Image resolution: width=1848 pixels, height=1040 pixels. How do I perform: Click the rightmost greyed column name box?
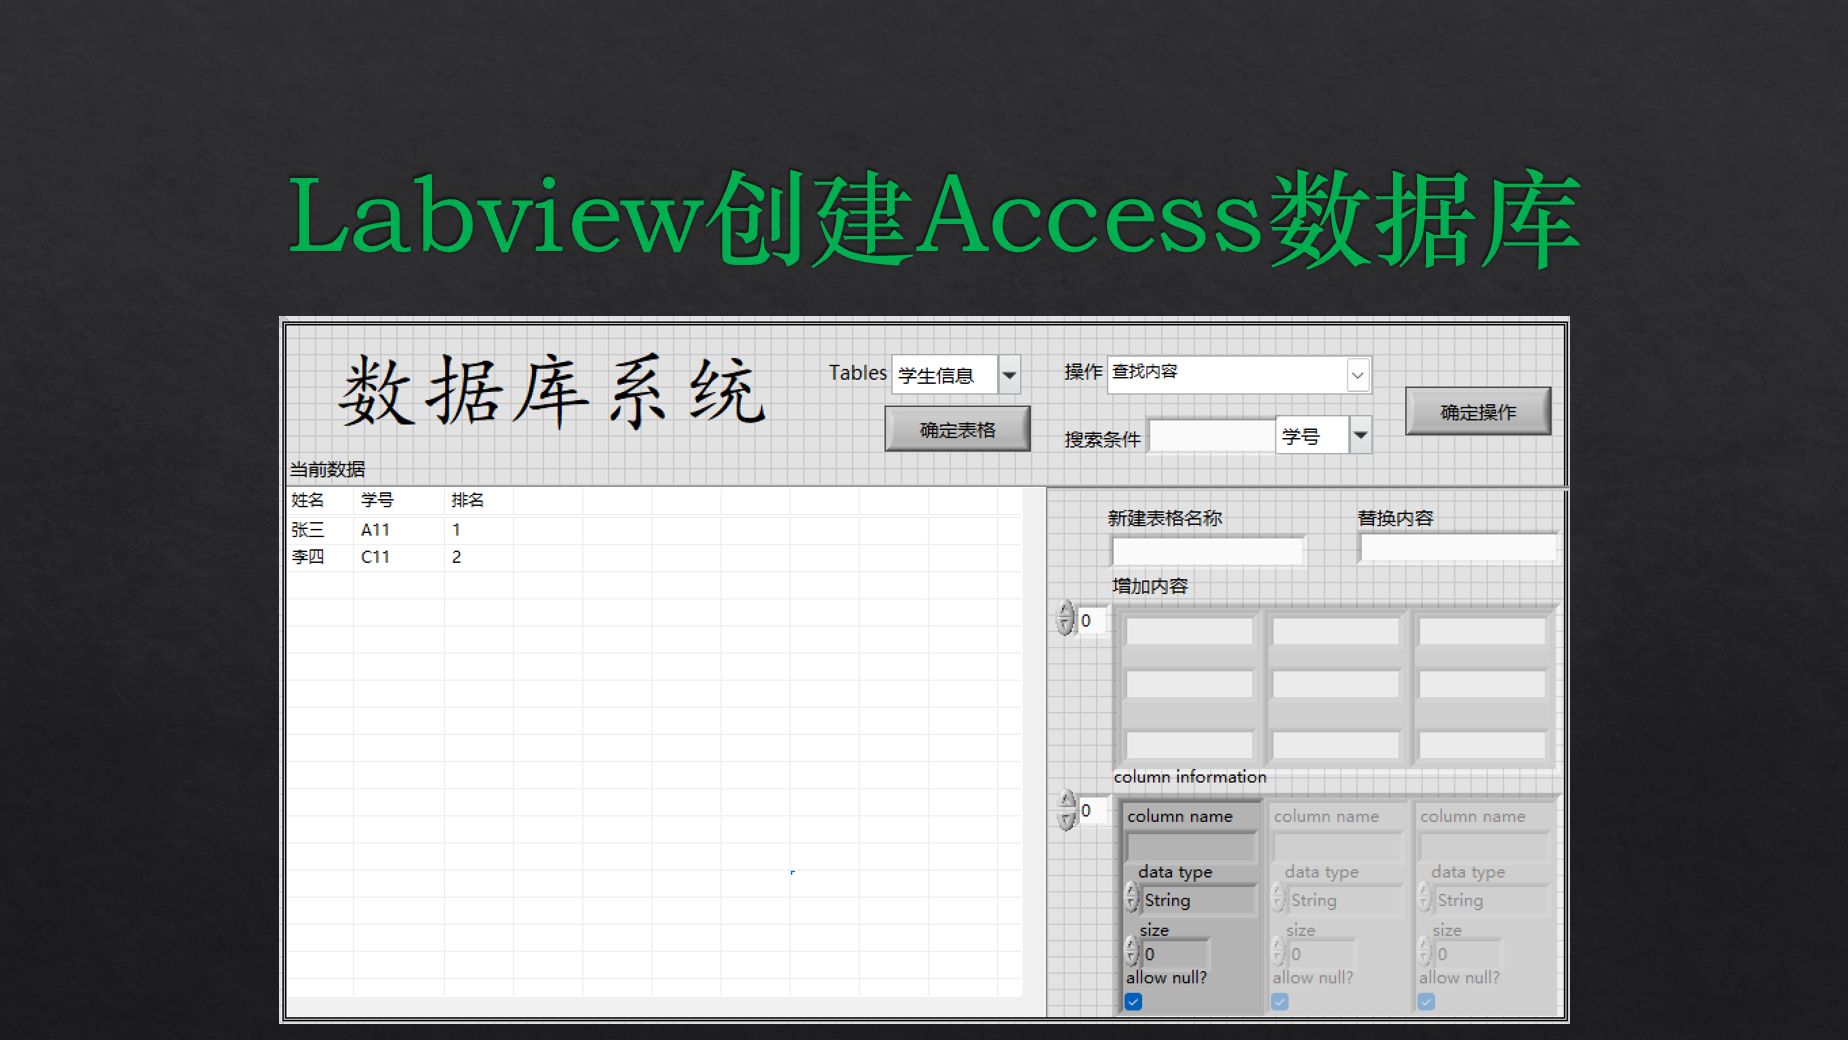(x=1484, y=846)
